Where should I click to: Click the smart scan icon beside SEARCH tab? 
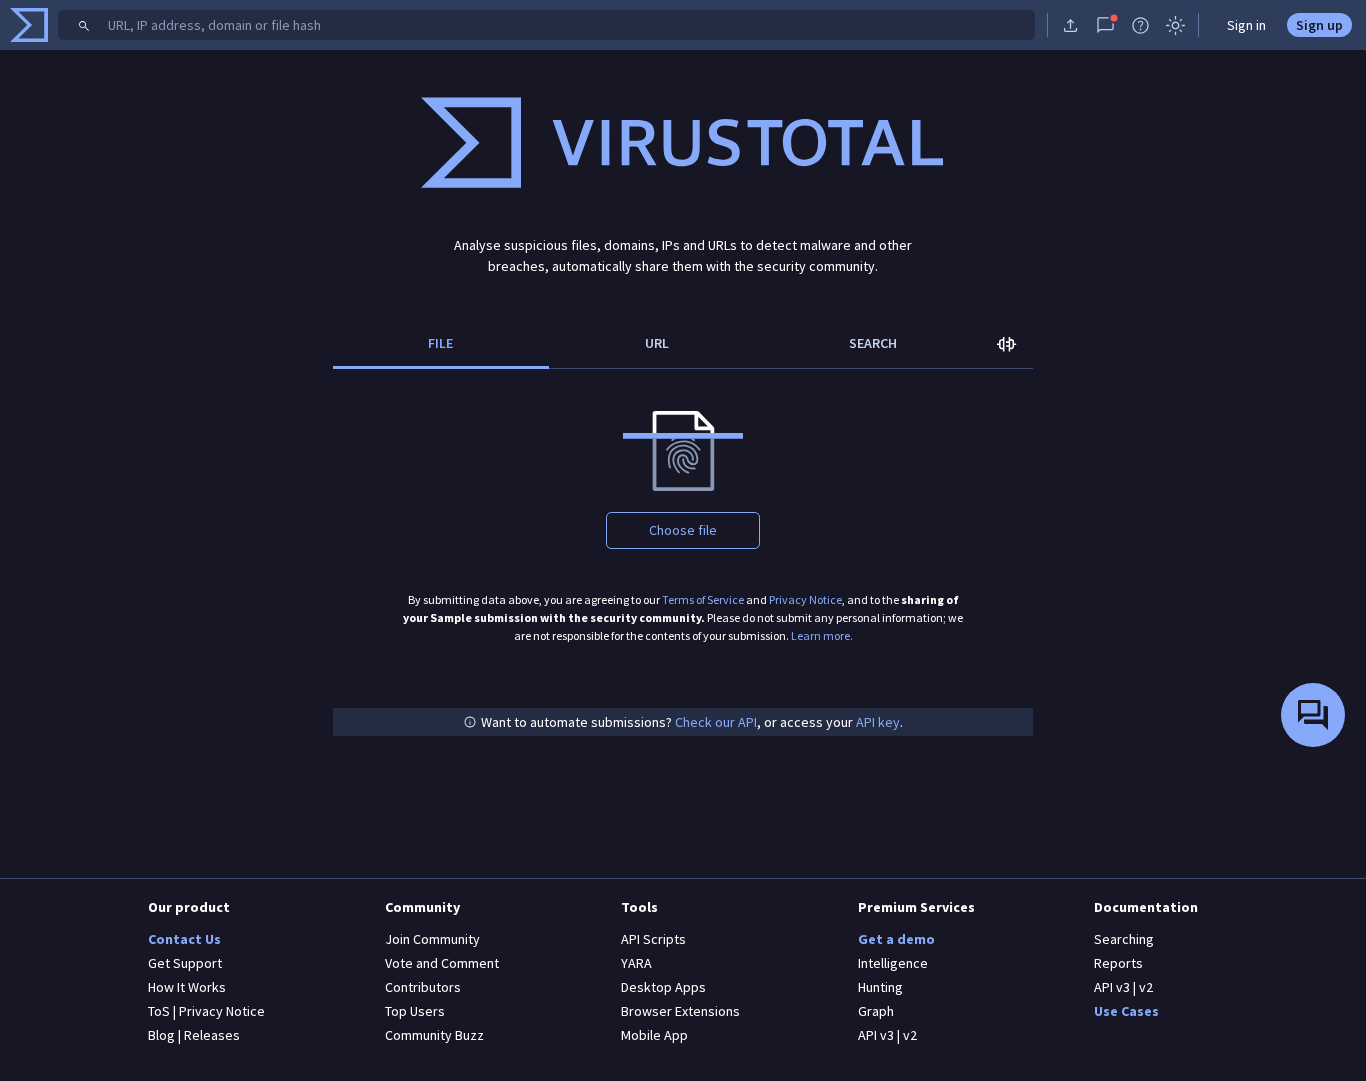pos(1006,344)
